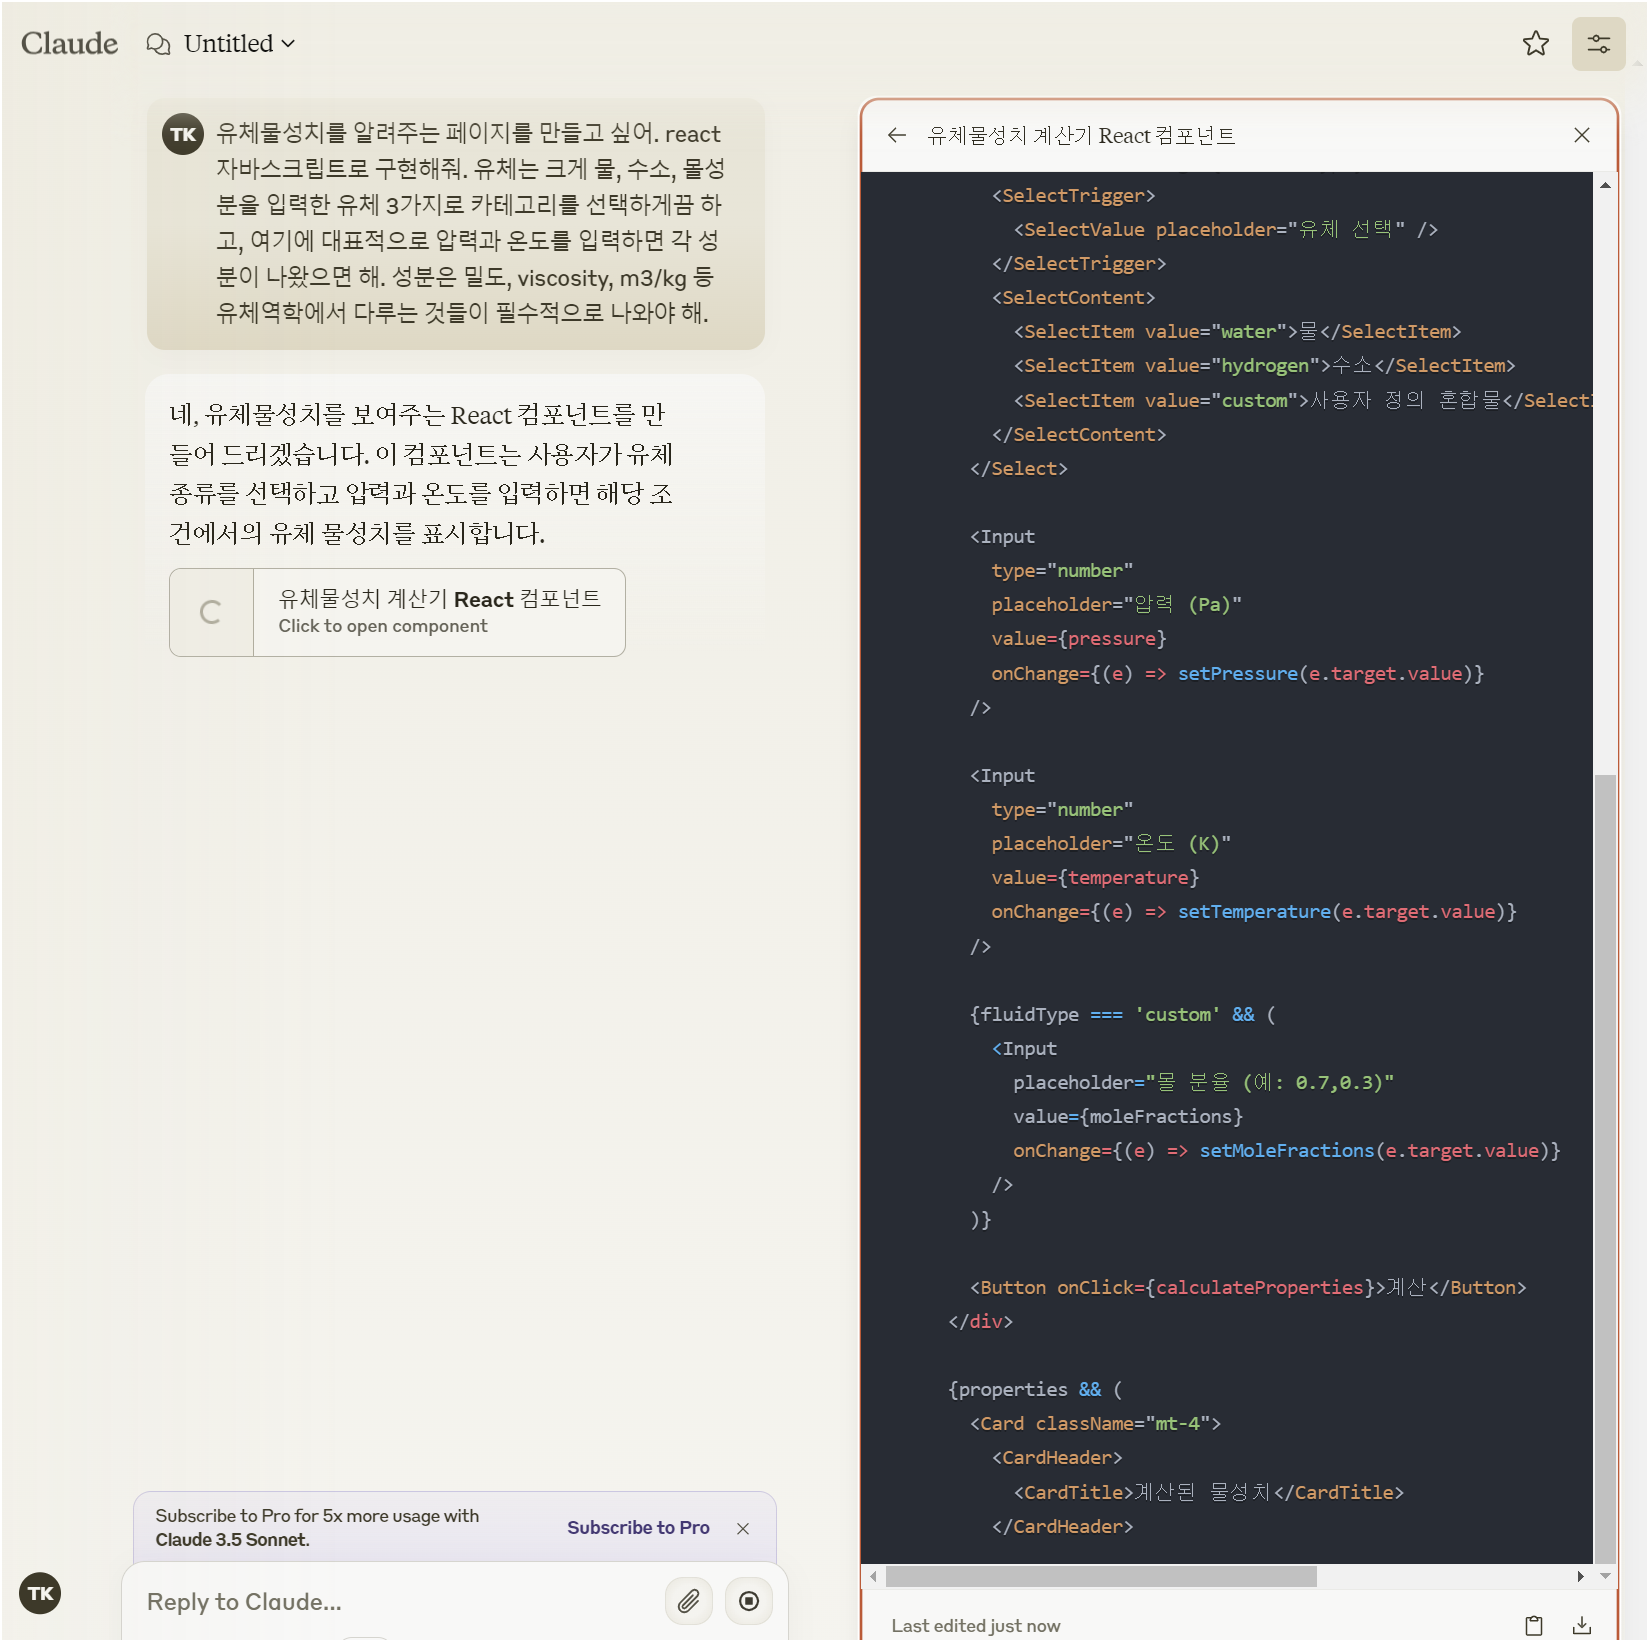Stop the response generation
This screenshot has width=1649, height=1642.
pyautogui.click(x=748, y=1601)
